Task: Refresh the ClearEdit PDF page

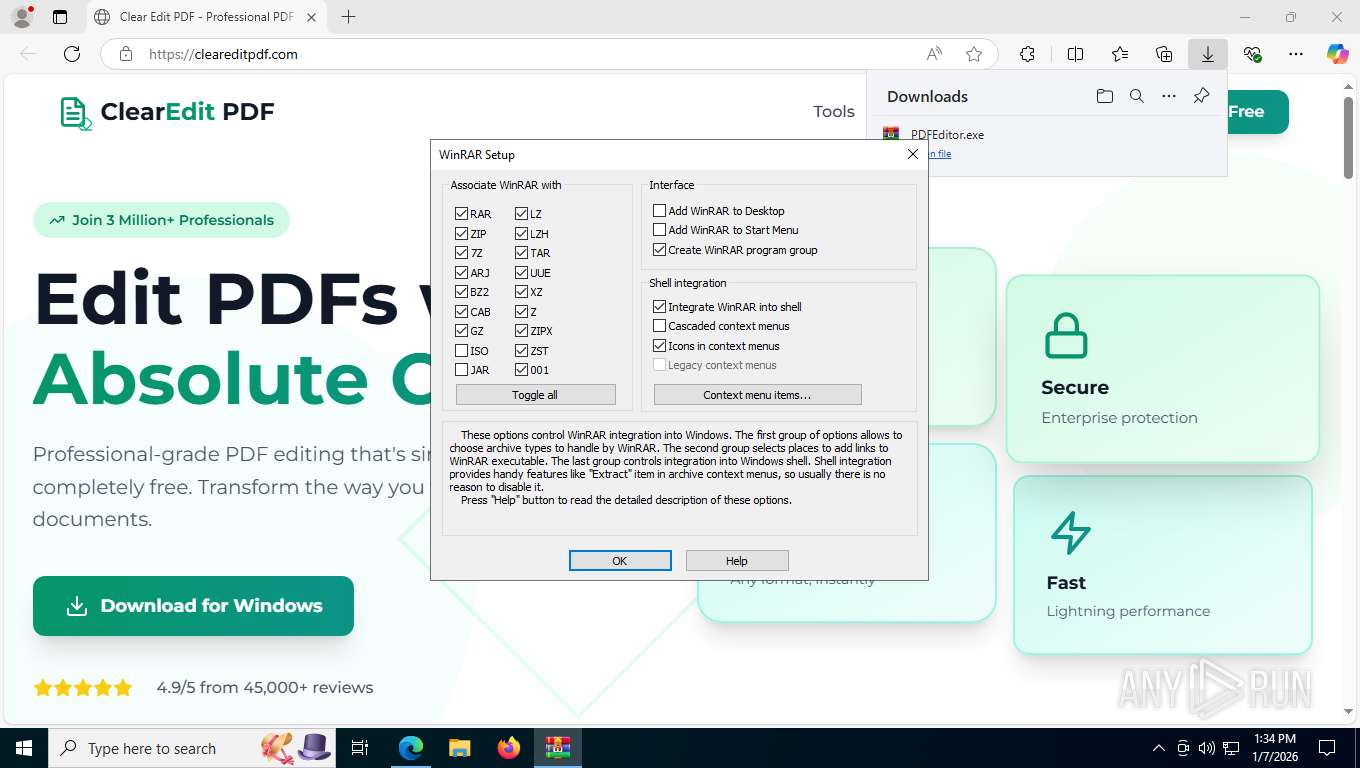Action: click(72, 54)
